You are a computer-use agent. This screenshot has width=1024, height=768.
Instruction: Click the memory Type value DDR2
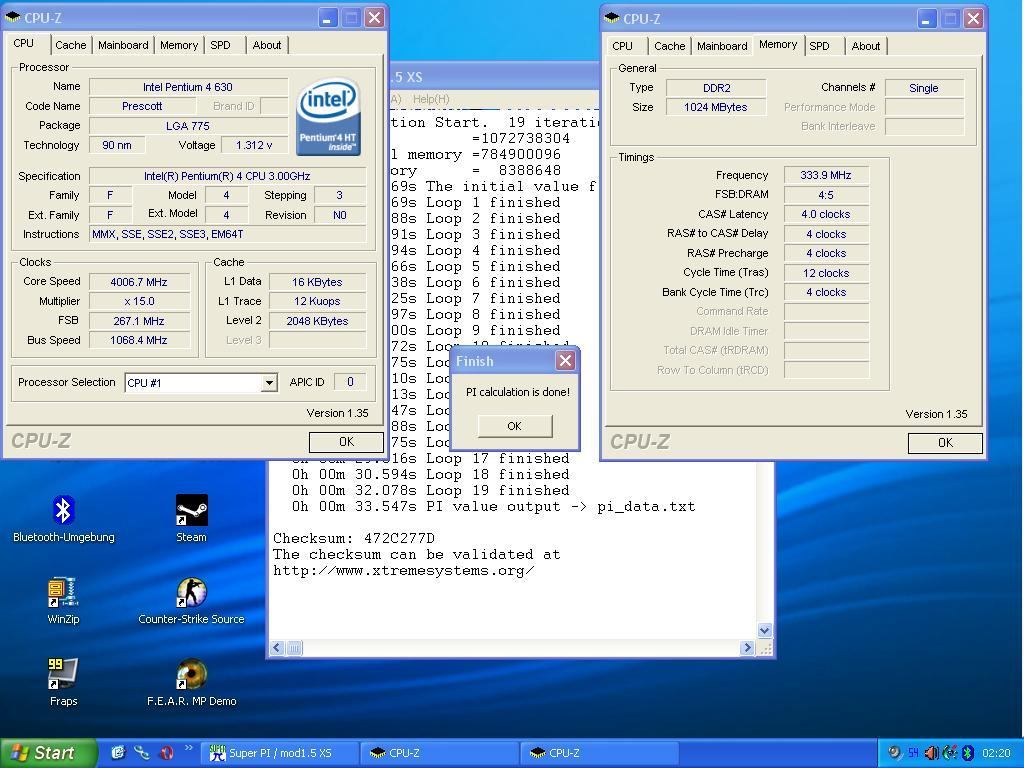716,88
